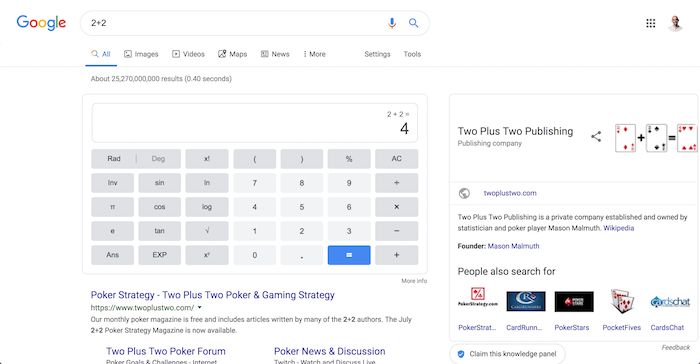
Task: Click the account profile picture
Action: point(675,23)
